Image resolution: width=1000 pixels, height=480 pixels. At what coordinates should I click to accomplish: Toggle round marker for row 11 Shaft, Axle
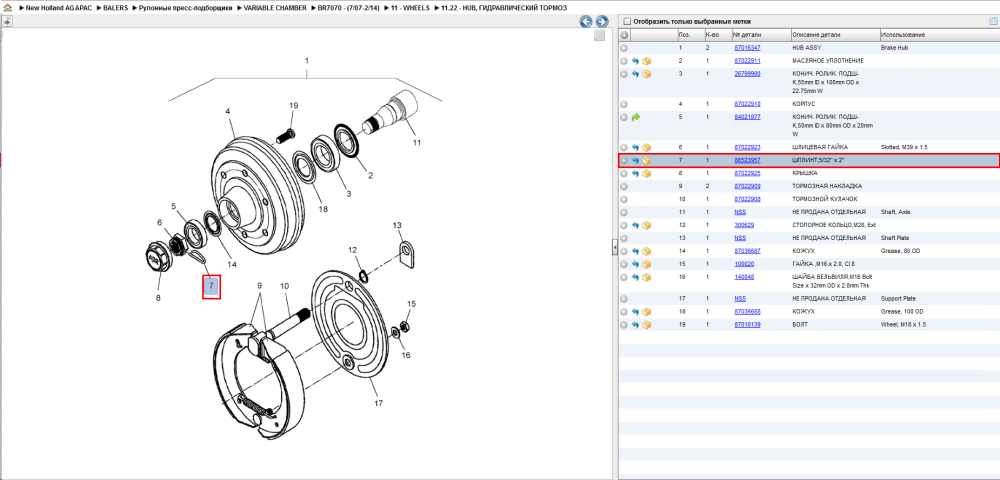click(x=624, y=212)
